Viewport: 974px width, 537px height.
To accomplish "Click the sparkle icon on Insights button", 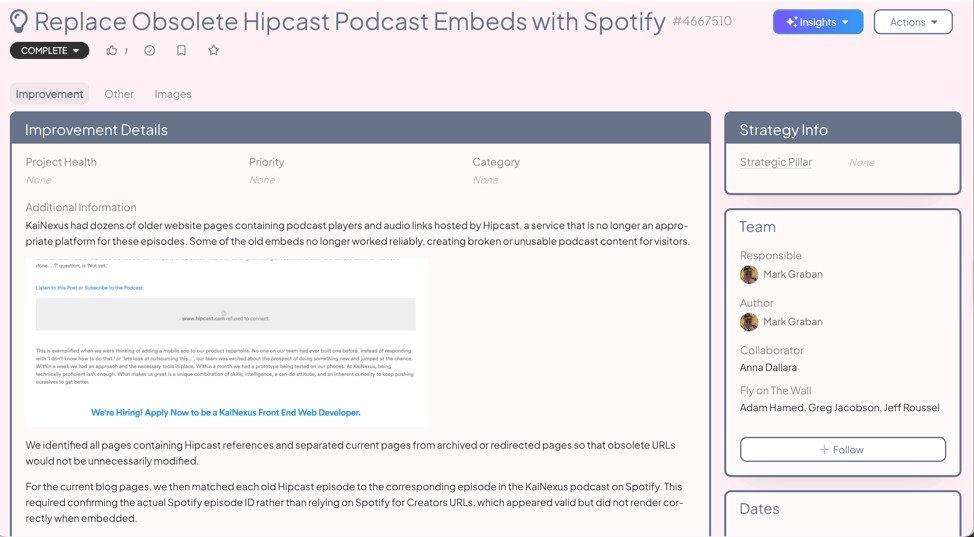I will point(791,22).
